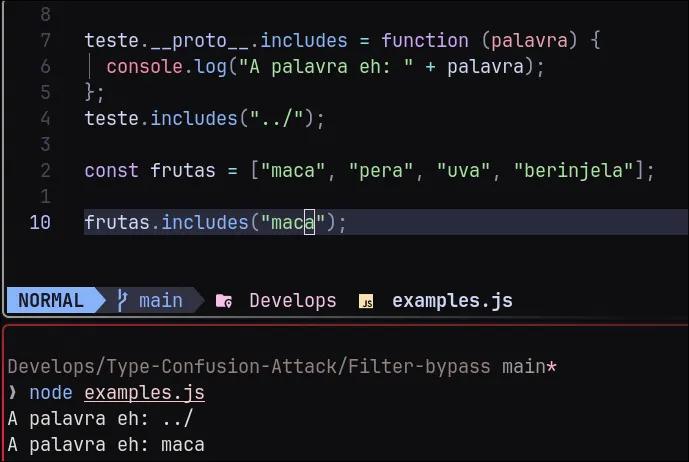Screen dimensions: 689x462
Task: Click the folder icon before Develops
Action: click(x=224, y=301)
